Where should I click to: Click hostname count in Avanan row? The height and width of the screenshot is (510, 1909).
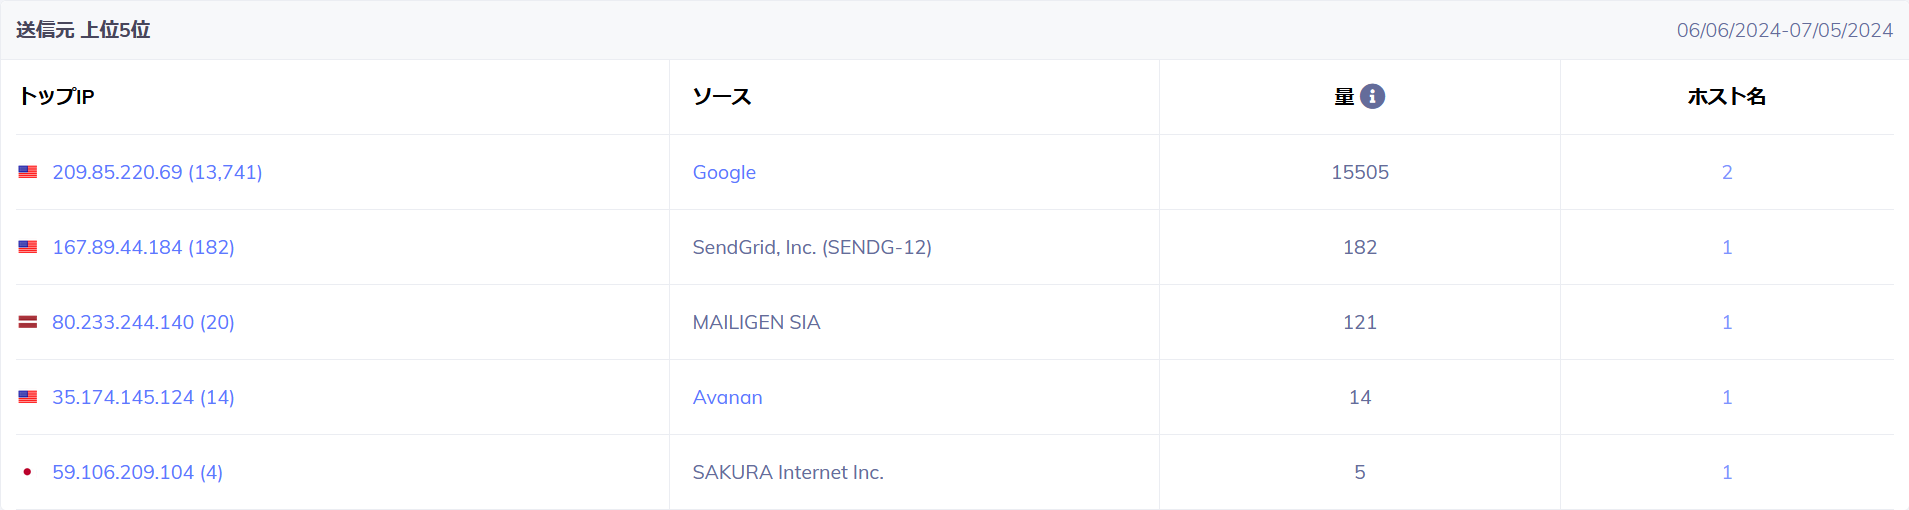[1727, 397]
